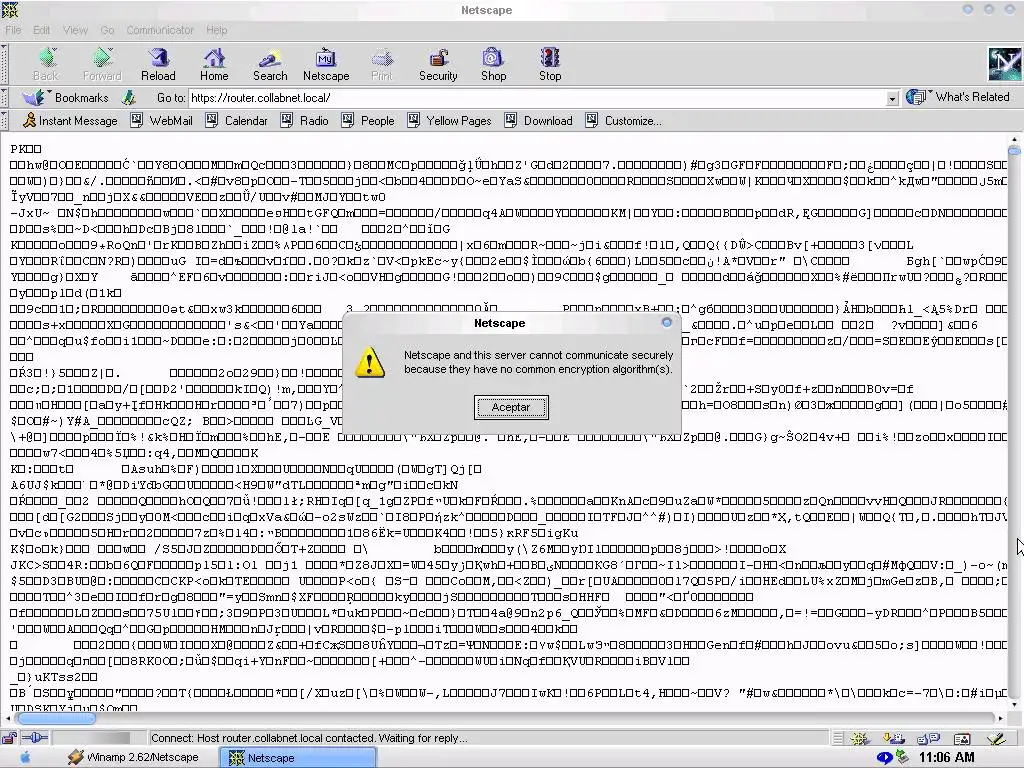
Task: Click Aceptar in the Netscape alert
Action: (511, 407)
